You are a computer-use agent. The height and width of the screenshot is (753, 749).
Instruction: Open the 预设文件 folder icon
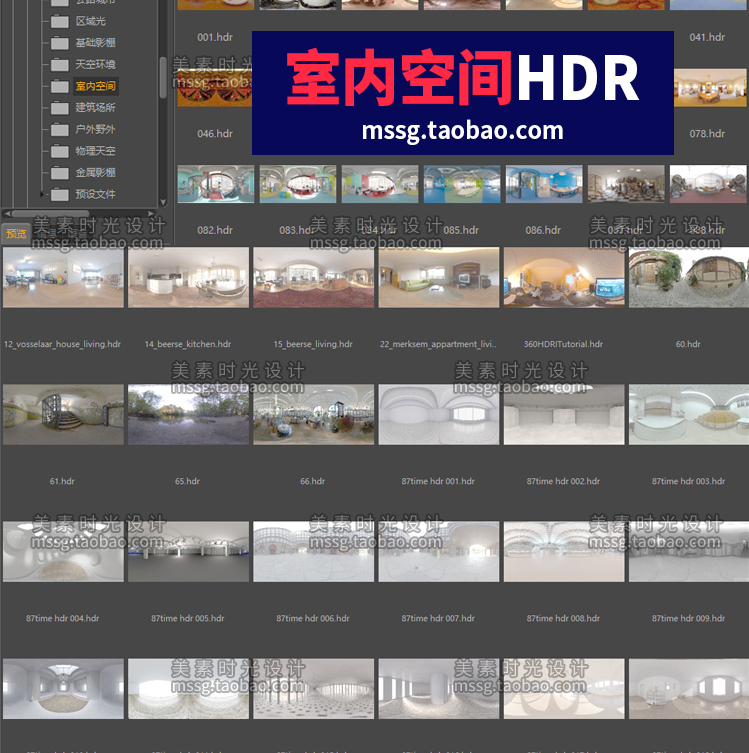point(60,194)
